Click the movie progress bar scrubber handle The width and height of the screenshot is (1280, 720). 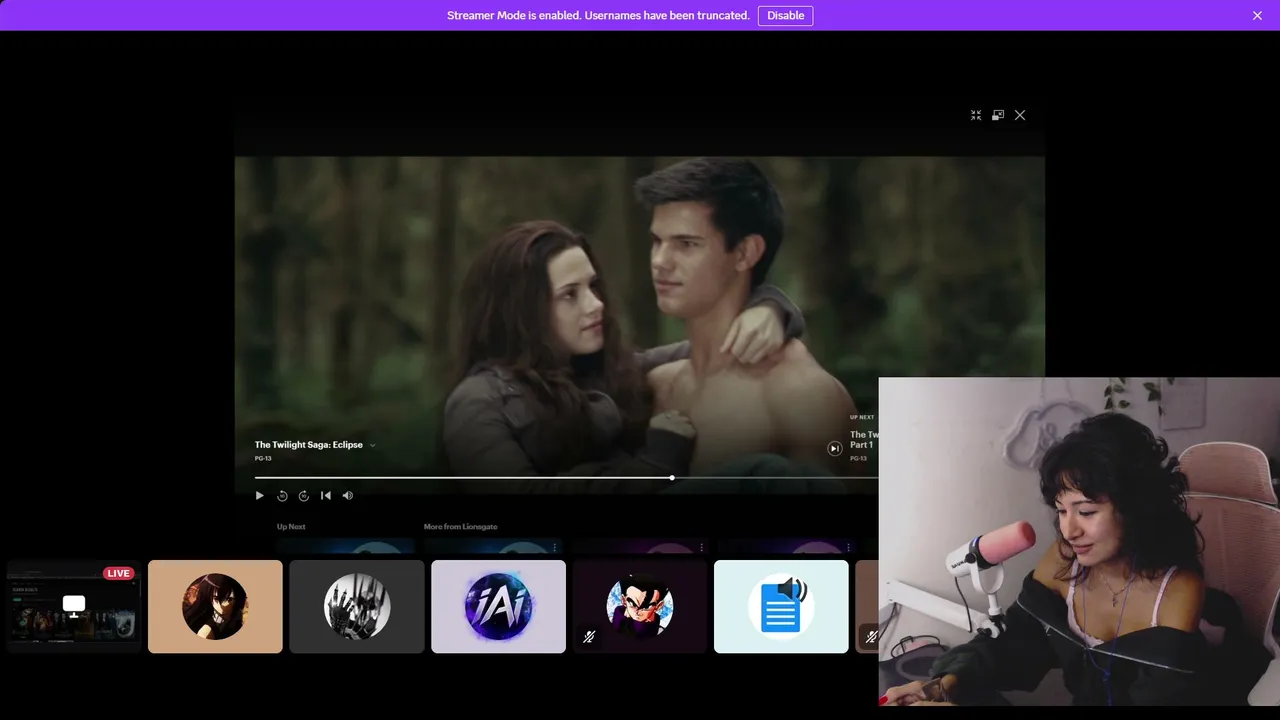[x=672, y=478]
